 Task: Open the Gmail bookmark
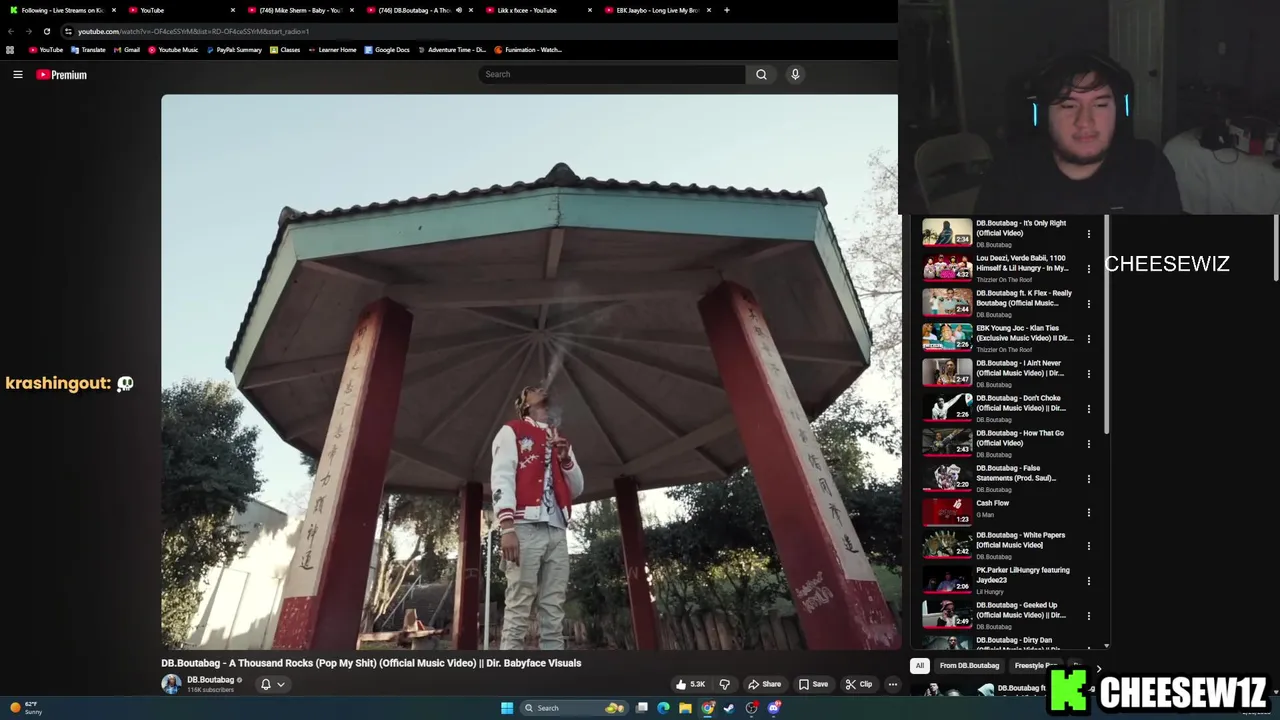pyautogui.click(x=126, y=49)
